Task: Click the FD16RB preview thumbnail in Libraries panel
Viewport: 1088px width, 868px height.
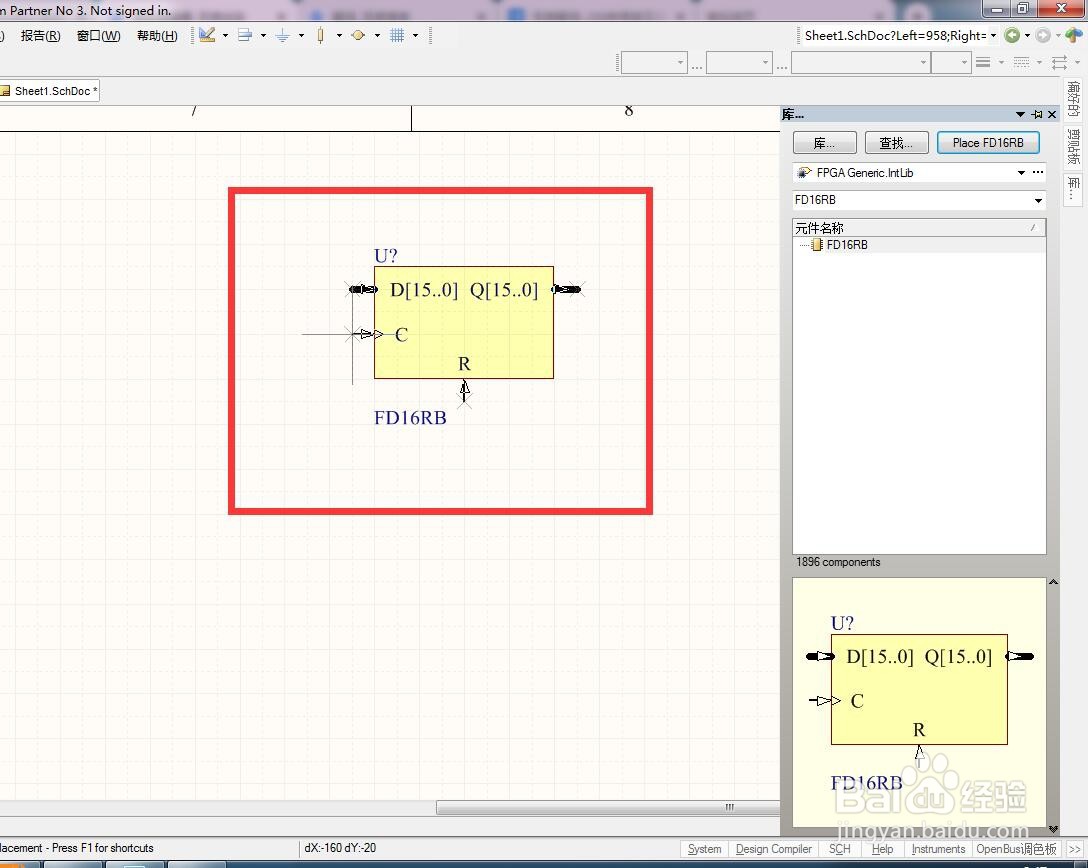Action: pos(919,702)
